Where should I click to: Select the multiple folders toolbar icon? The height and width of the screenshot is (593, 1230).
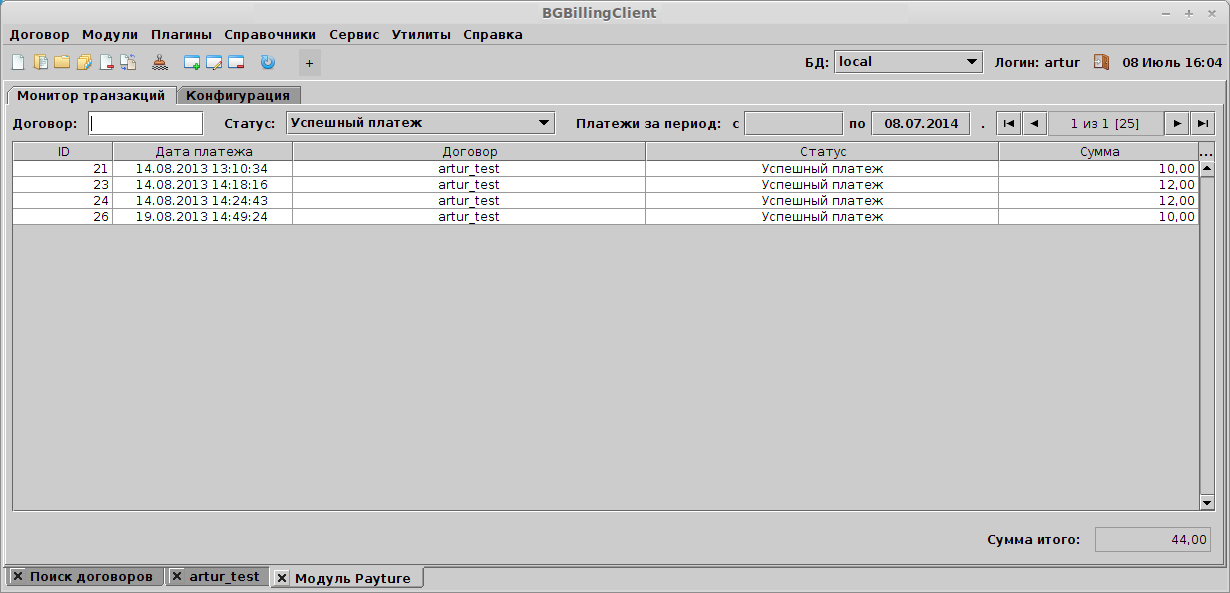click(x=85, y=62)
